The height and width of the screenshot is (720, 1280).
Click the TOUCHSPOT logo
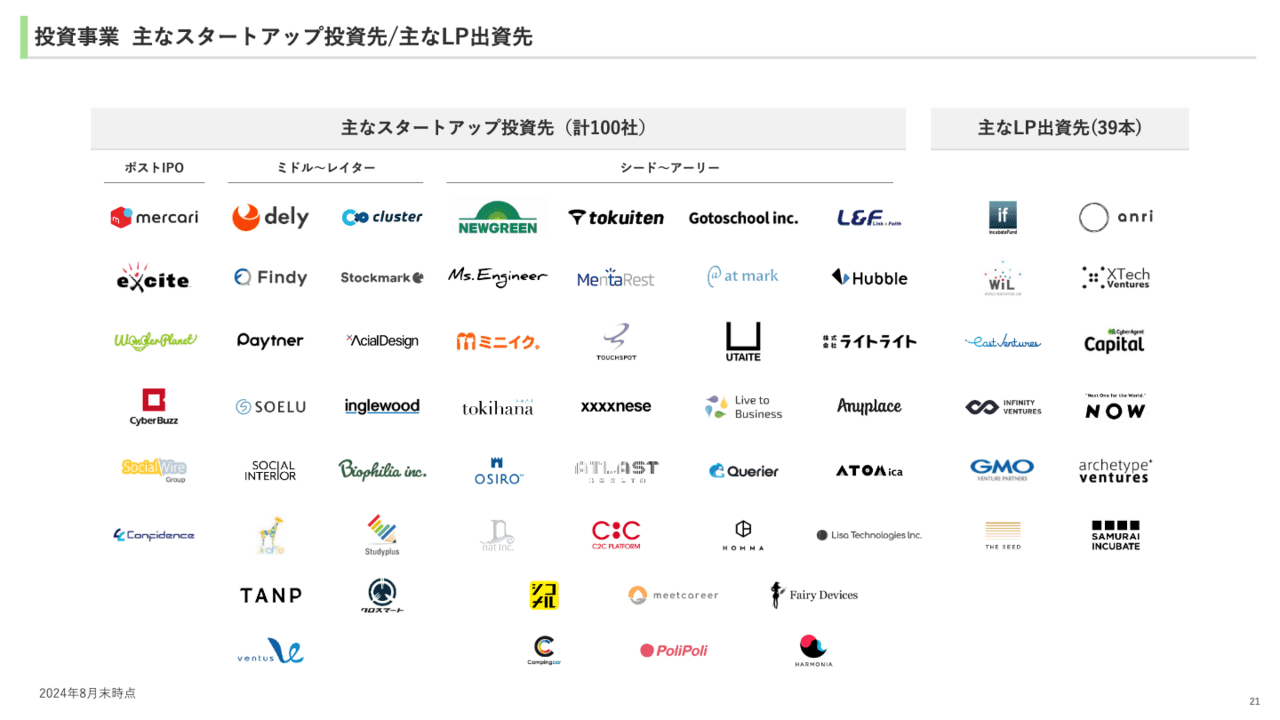(616, 341)
